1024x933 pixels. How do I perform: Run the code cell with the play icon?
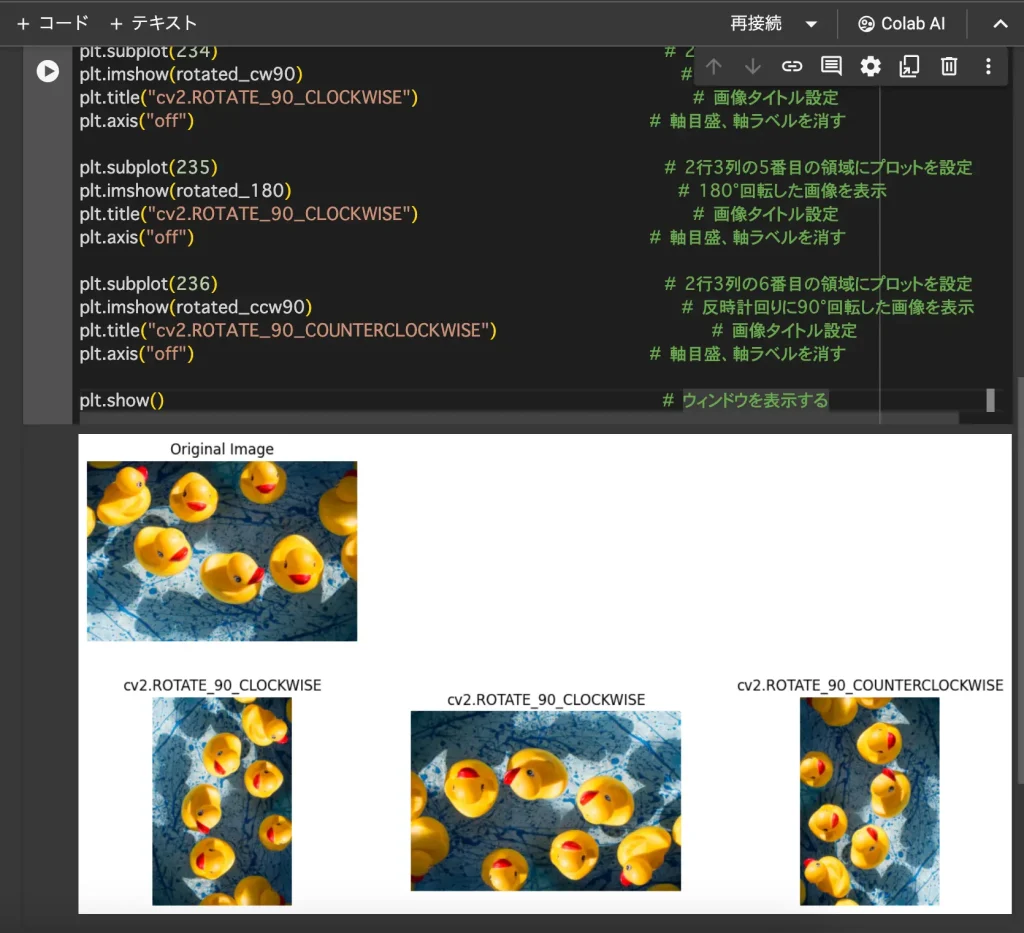[x=47, y=71]
